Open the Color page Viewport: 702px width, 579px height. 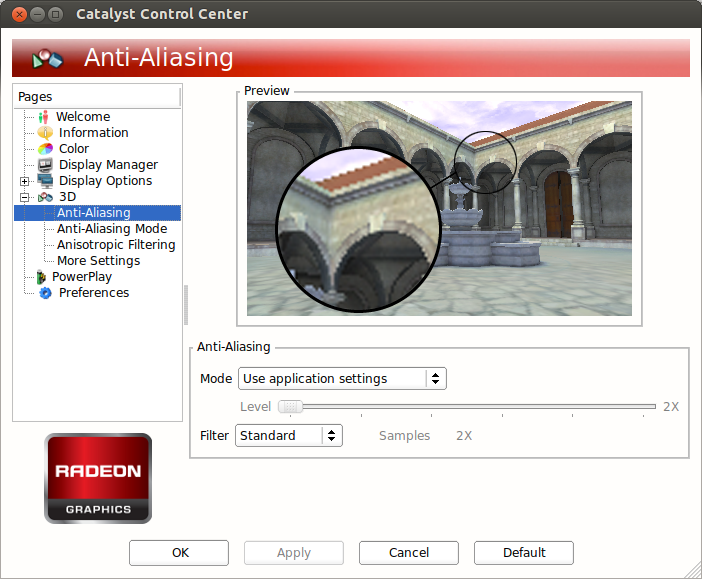74,149
